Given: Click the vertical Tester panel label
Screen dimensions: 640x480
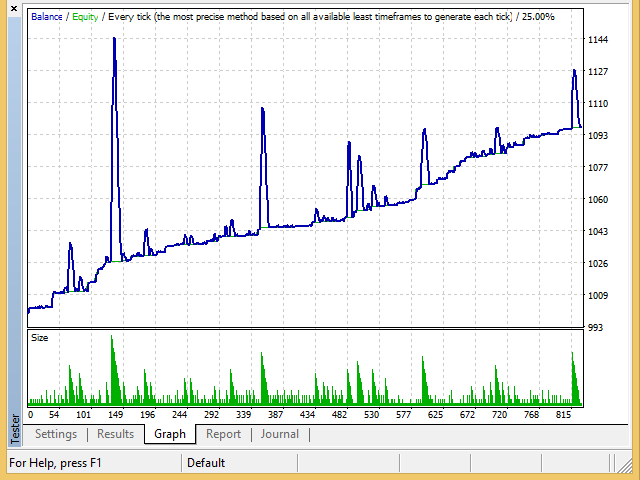Looking at the screenshot, I should 13,427.
